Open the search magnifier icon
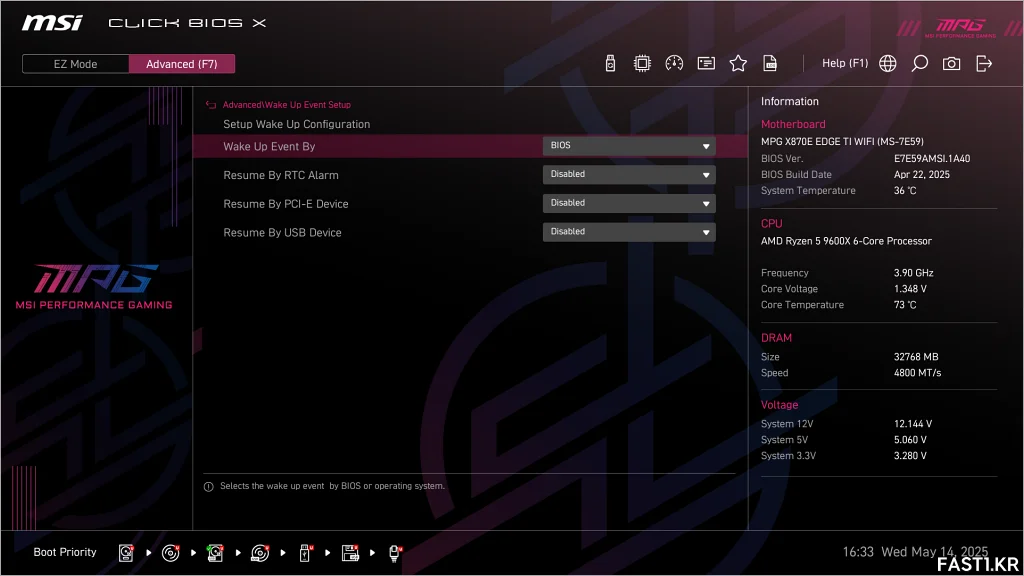 point(920,63)
